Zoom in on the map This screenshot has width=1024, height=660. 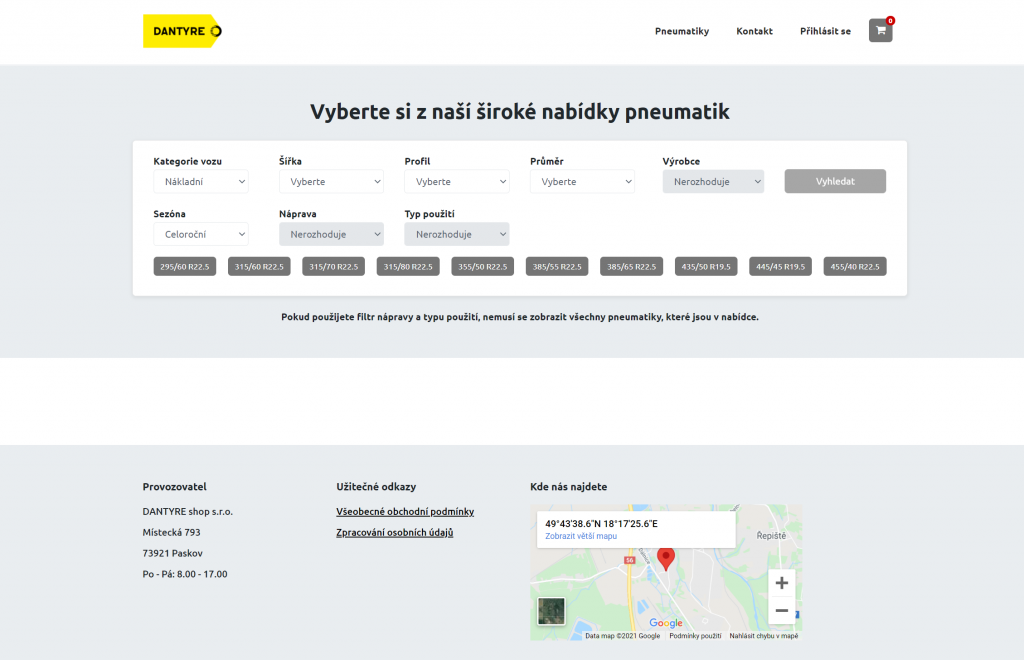782,583
